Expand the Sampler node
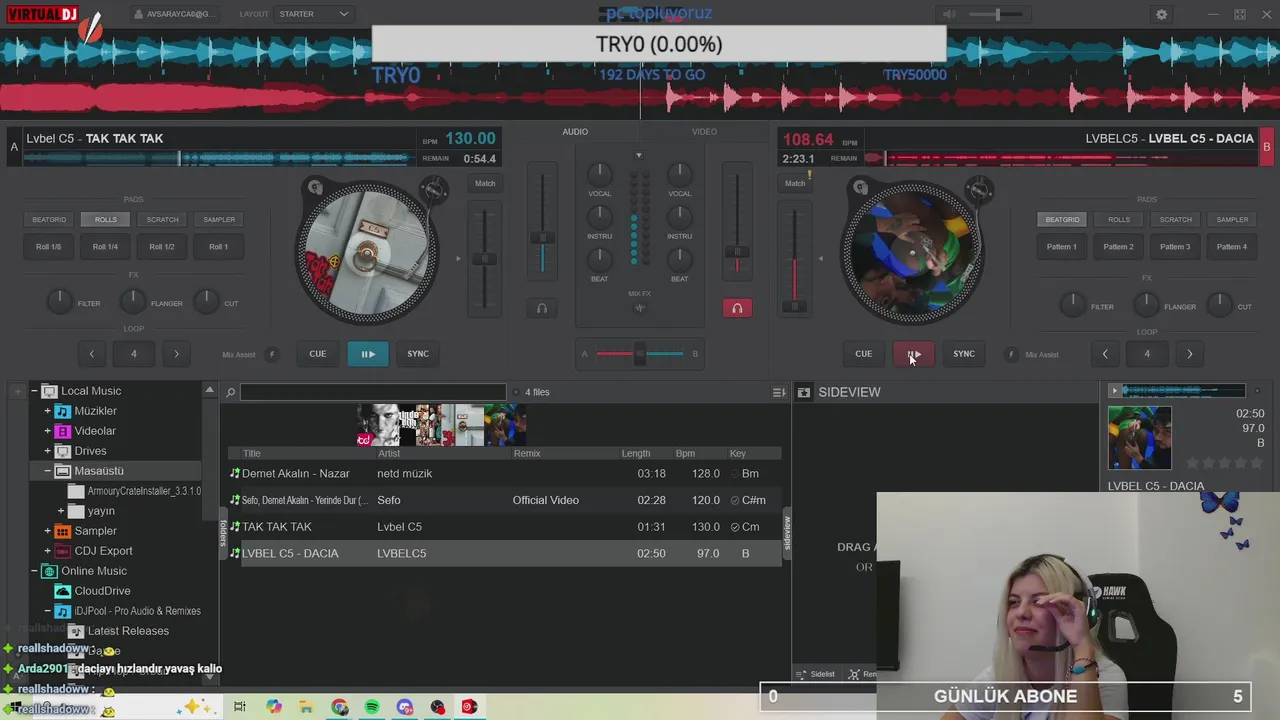Screen dimensions: 1280x720 (x=47, y=531)
